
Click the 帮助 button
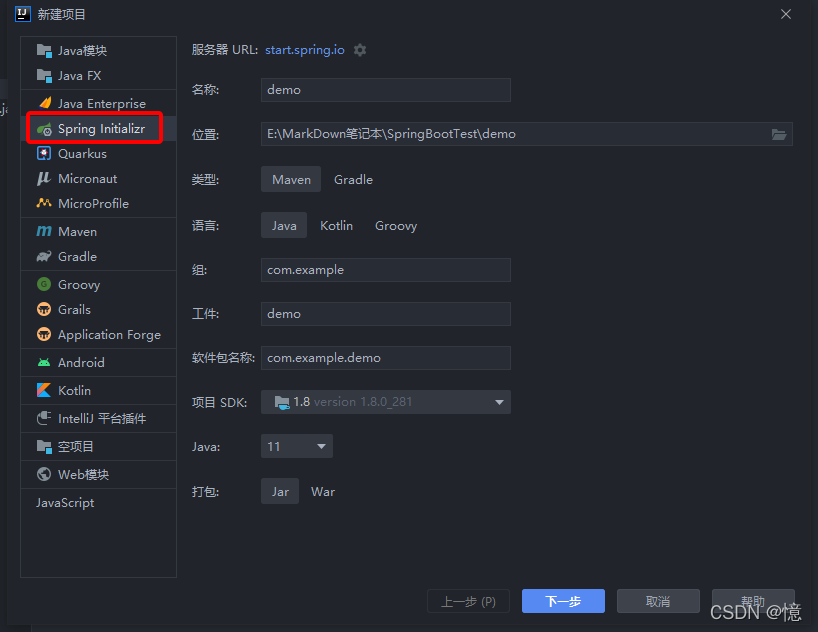(753, 601)
